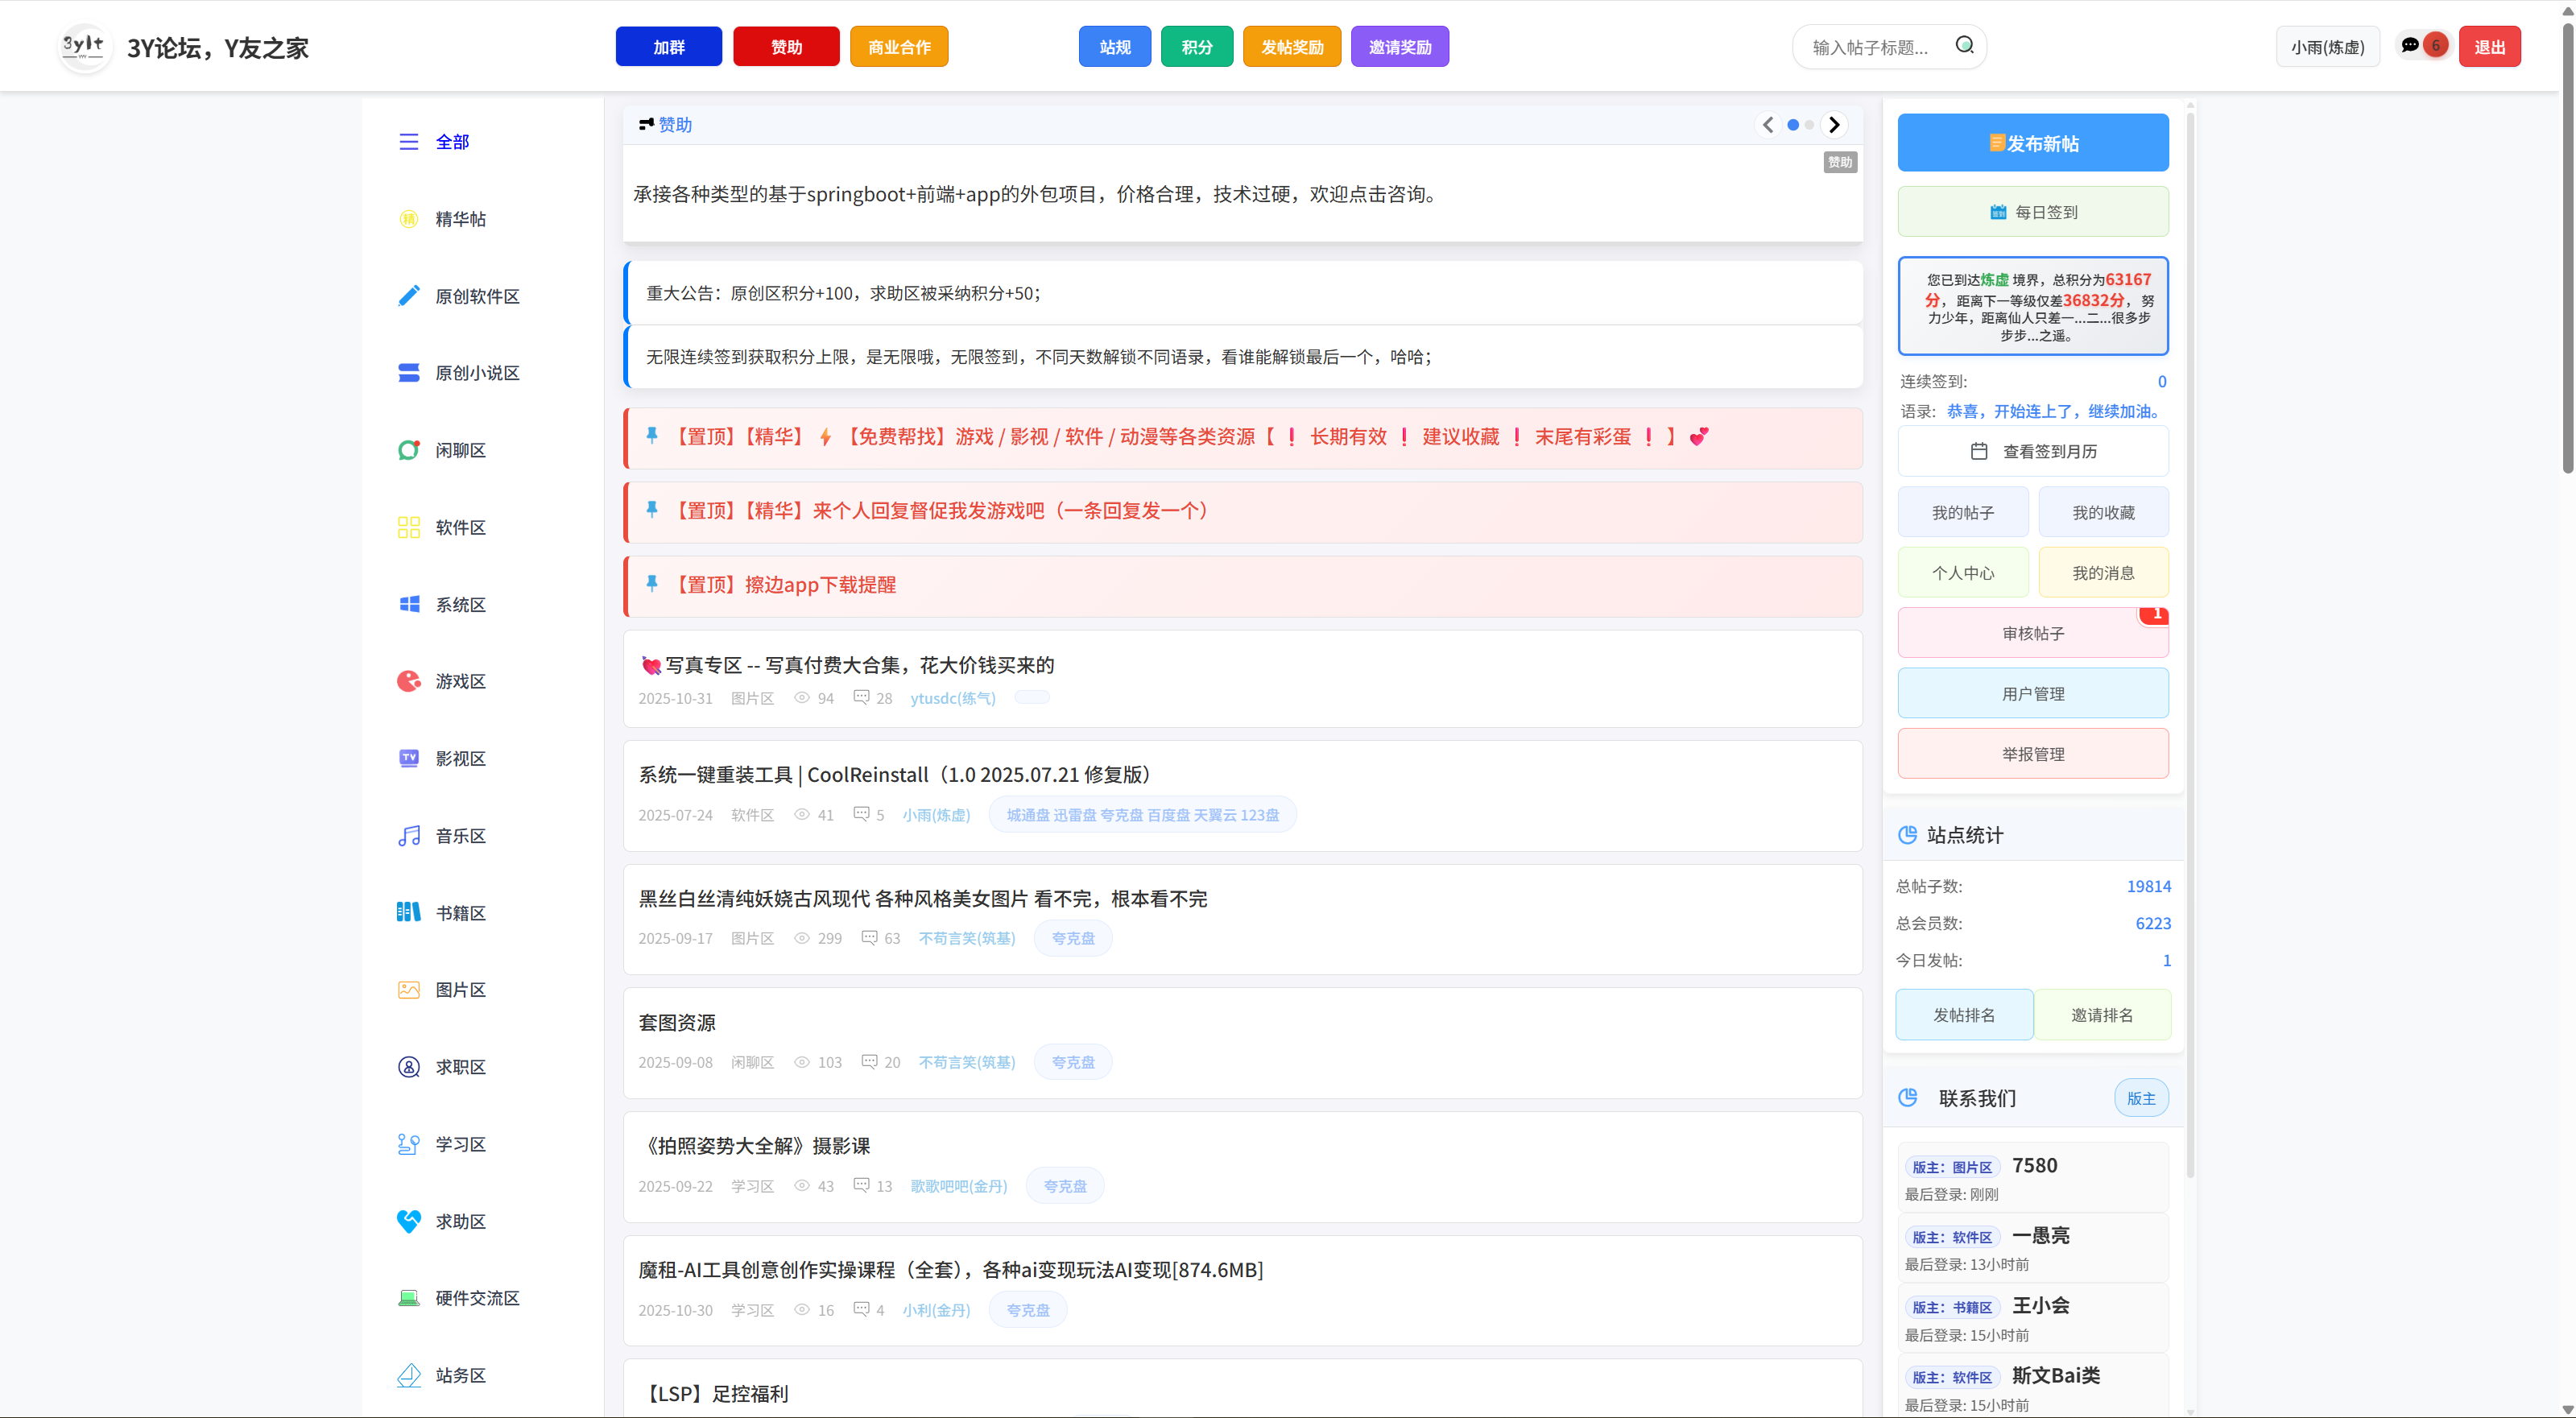This screenshot has width=2576, height=1418.
Task: Open the 音乐区 music note icon
Action: 408,836
